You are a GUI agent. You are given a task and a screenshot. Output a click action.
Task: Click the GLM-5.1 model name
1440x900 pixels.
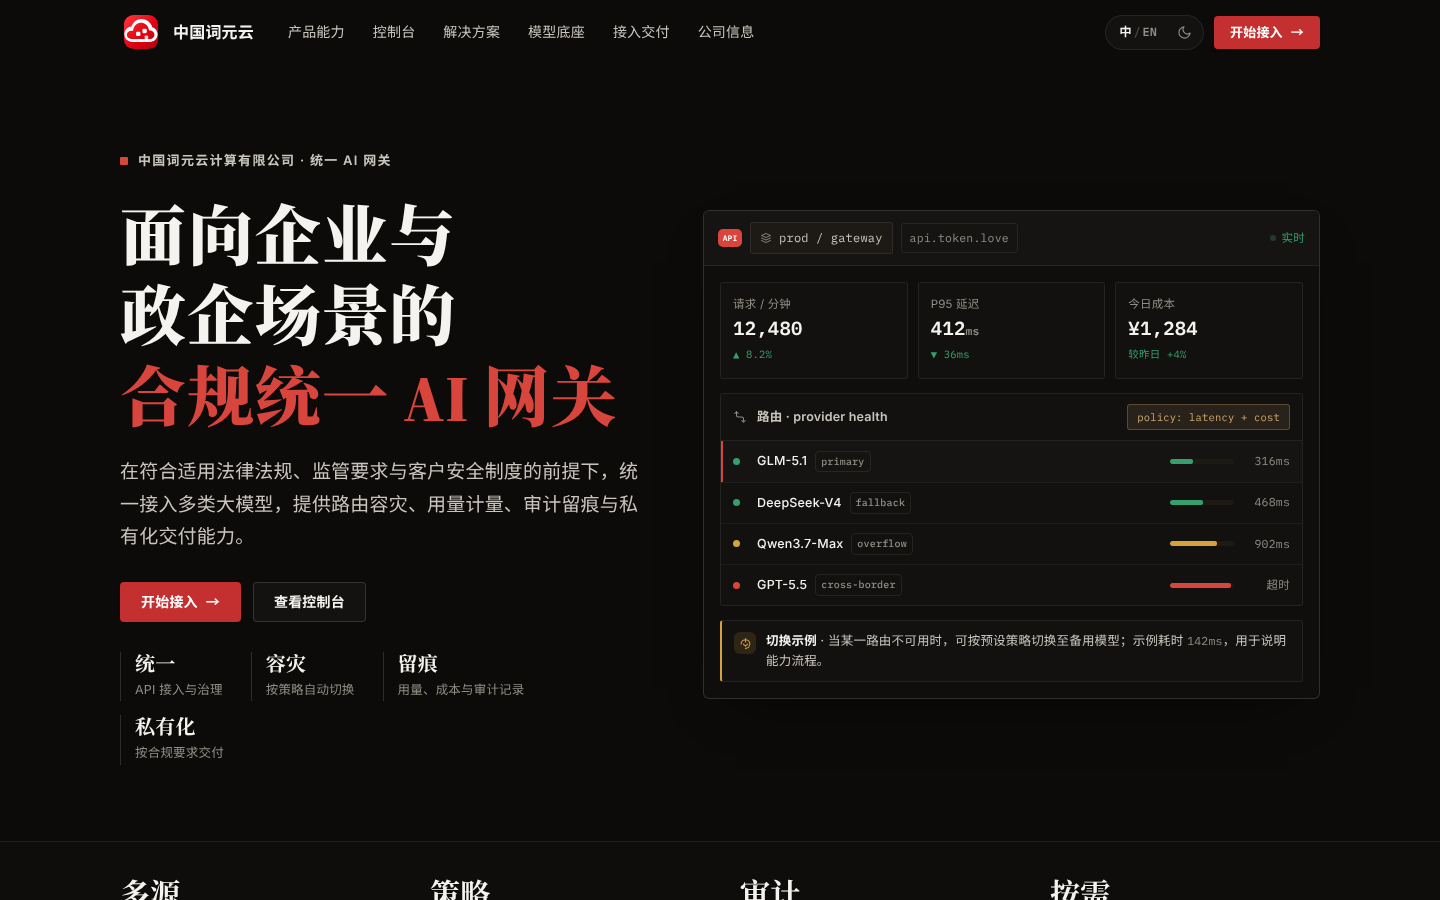[782, 461]
